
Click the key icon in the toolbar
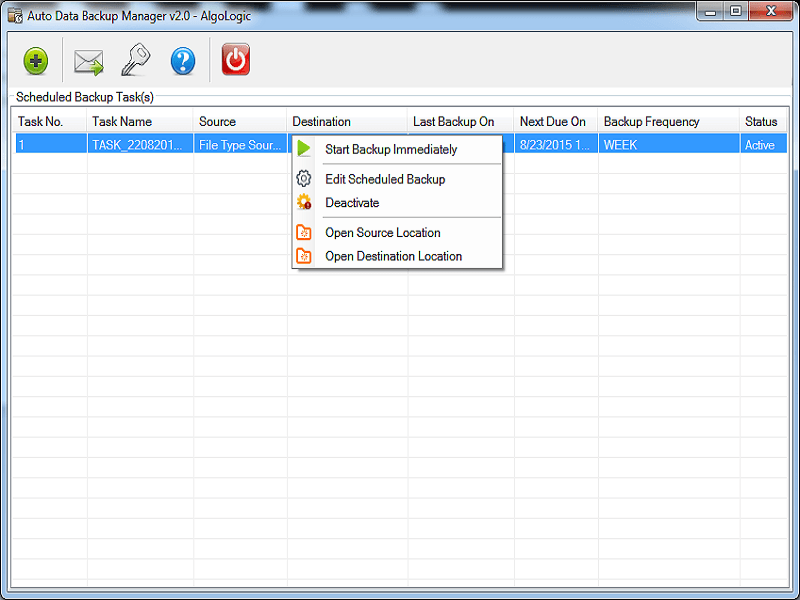[135, 61]
